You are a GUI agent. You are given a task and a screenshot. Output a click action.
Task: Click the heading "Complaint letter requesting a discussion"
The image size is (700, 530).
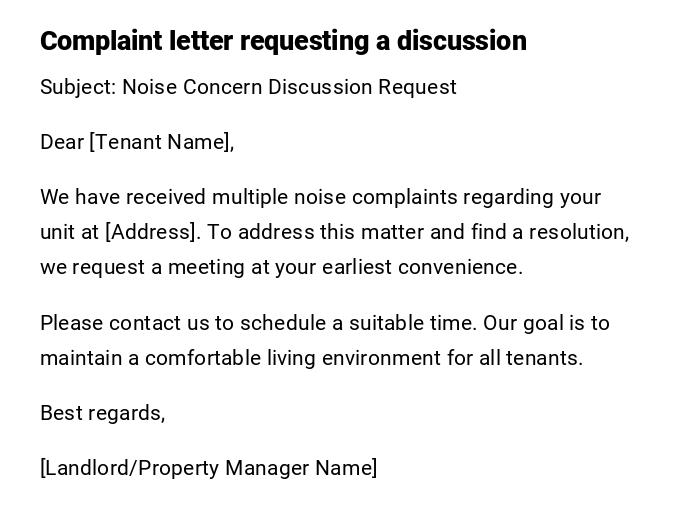(283, 41)
